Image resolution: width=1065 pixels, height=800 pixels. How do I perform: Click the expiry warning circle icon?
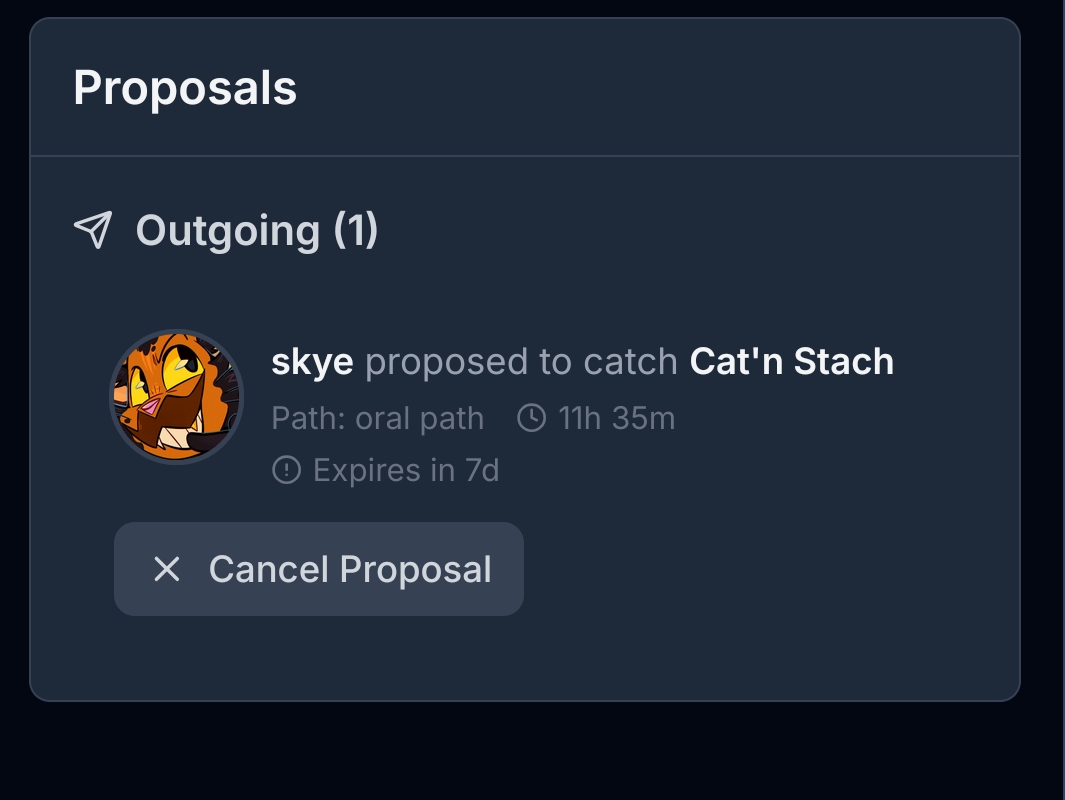click(286, 469)
